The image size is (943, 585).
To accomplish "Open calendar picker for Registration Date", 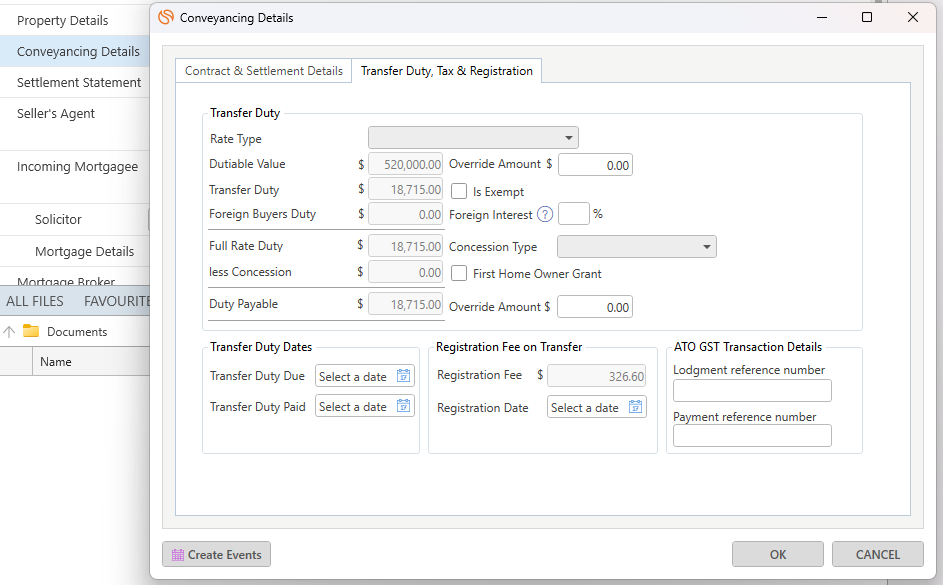I will click(635, 407).
